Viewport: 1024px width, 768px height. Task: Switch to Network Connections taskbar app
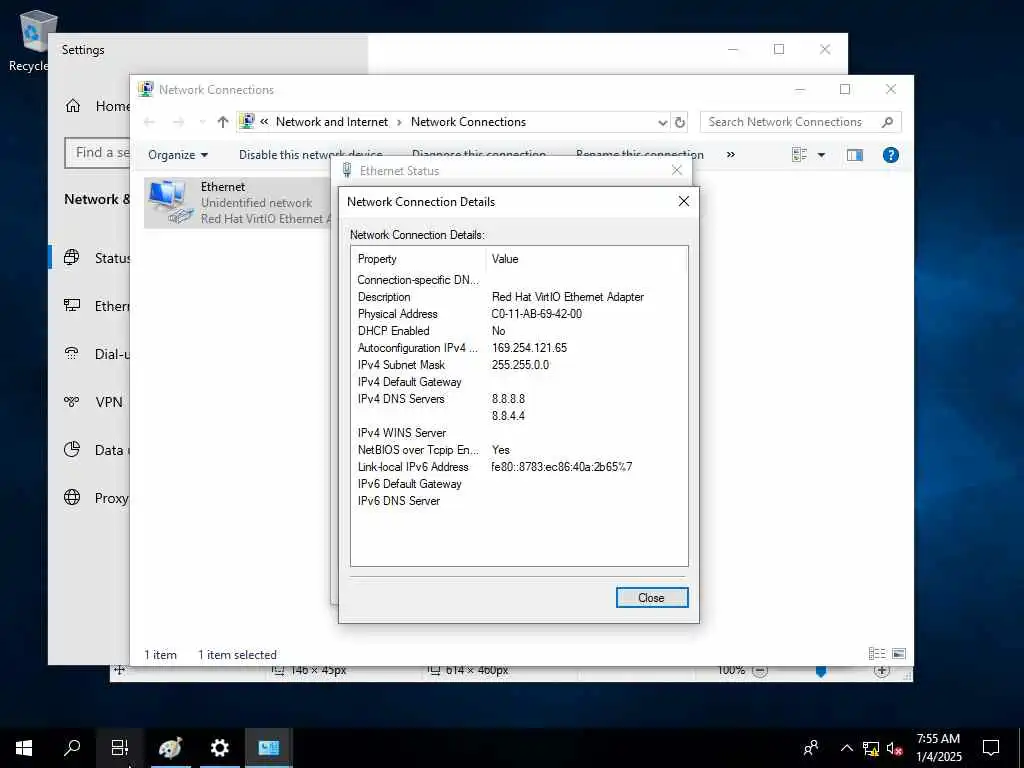[x=268, y=748]
